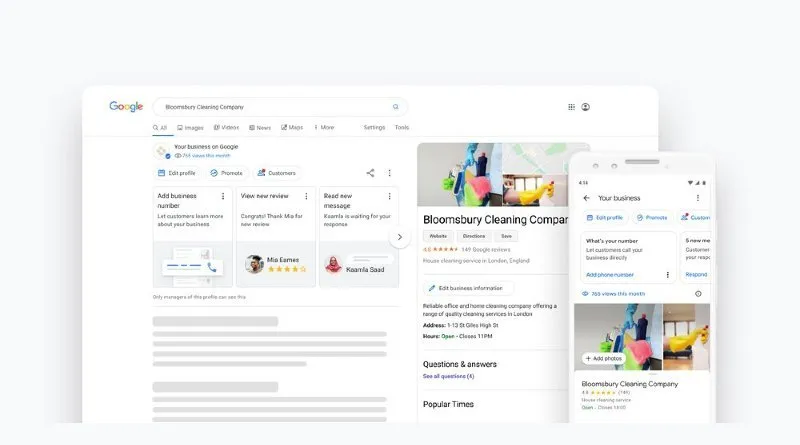Screen dimensions: 800x445
Task: Open options on View new review card
Action: [x=306, y=196]
